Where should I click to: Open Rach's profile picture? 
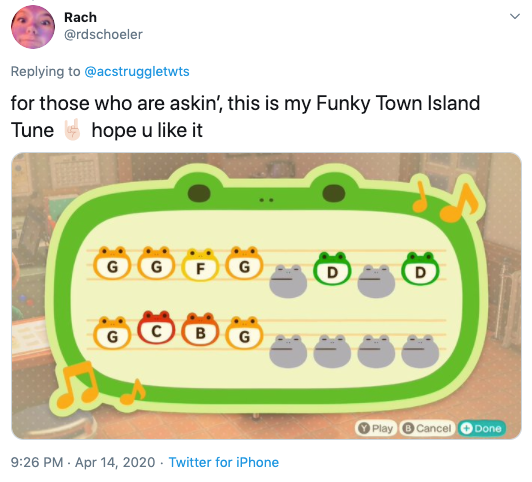click(x=33, y=27)
